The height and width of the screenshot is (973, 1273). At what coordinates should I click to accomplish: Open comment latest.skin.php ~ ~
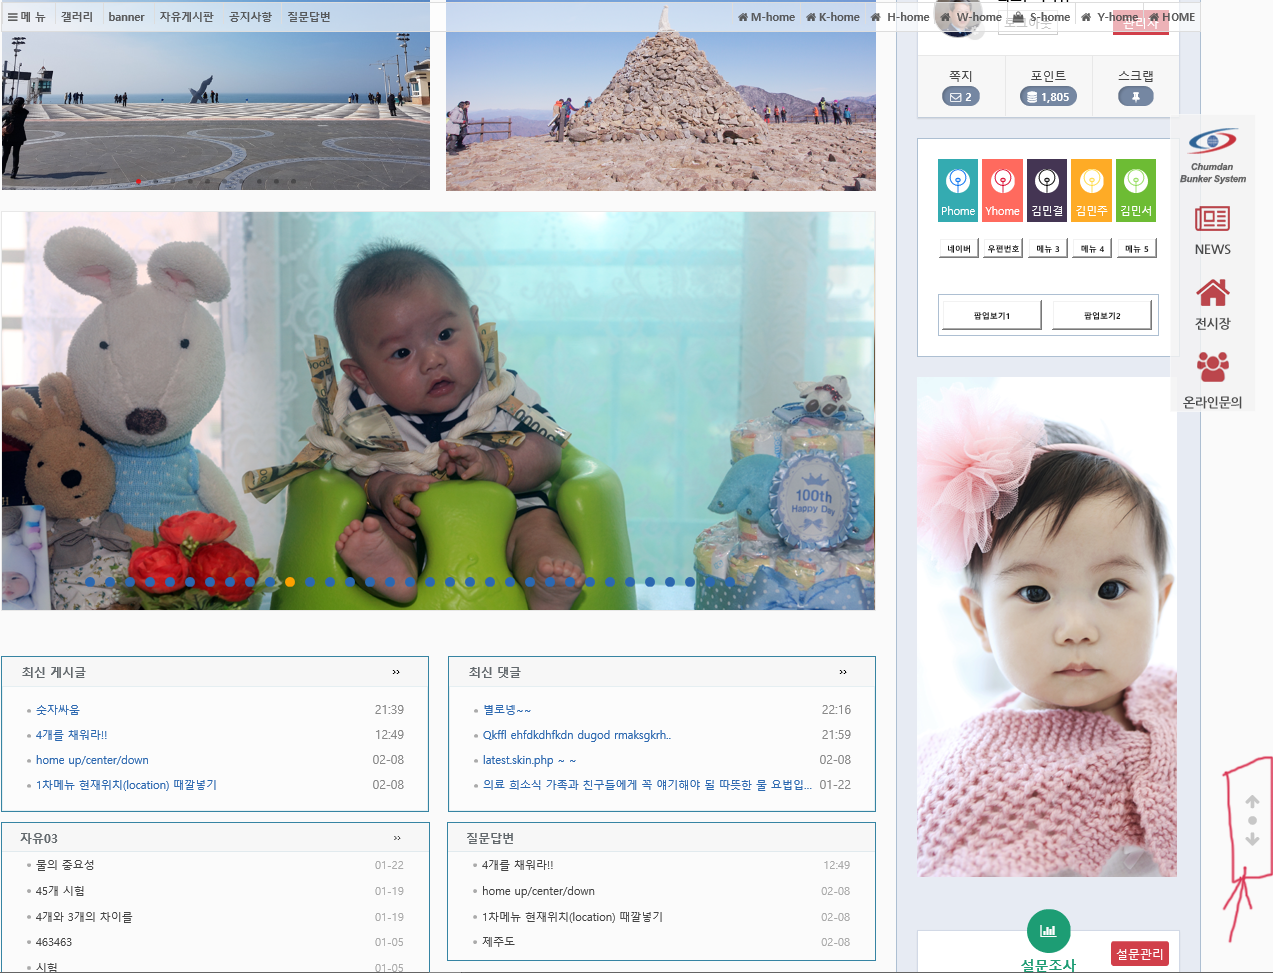coord(530,760)
